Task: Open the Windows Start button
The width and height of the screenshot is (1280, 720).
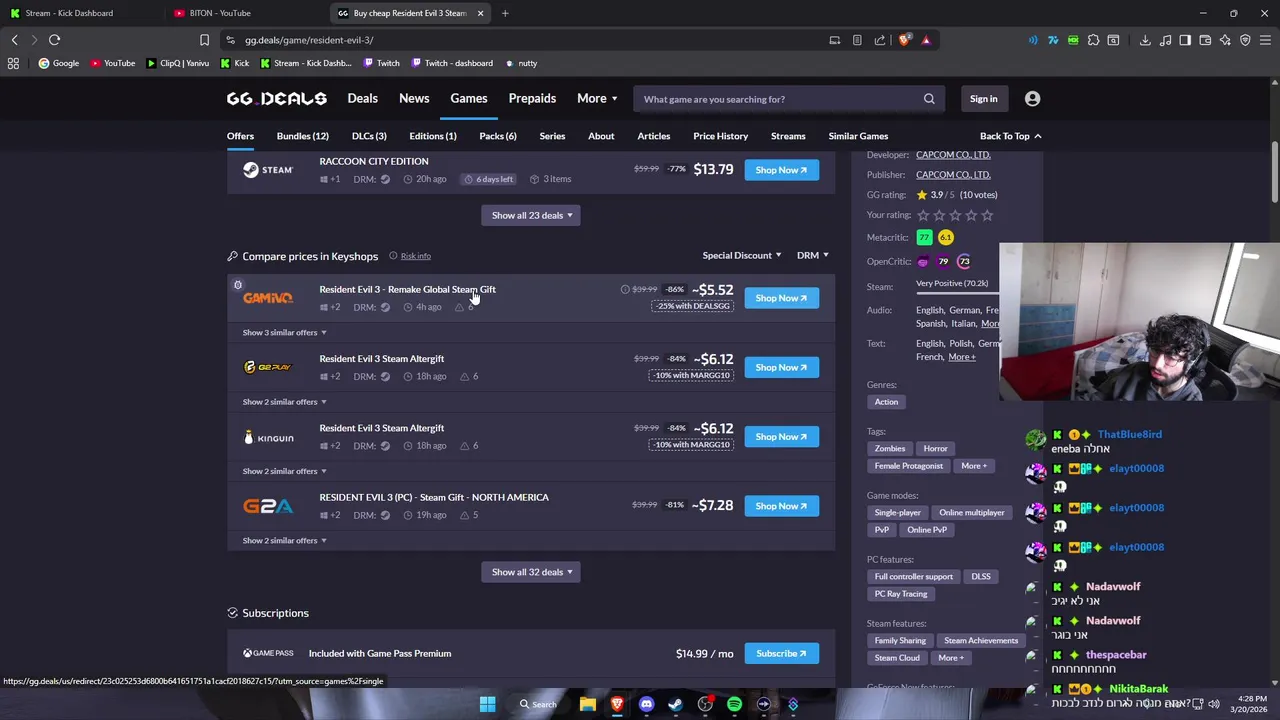Action: click(487, 704)
